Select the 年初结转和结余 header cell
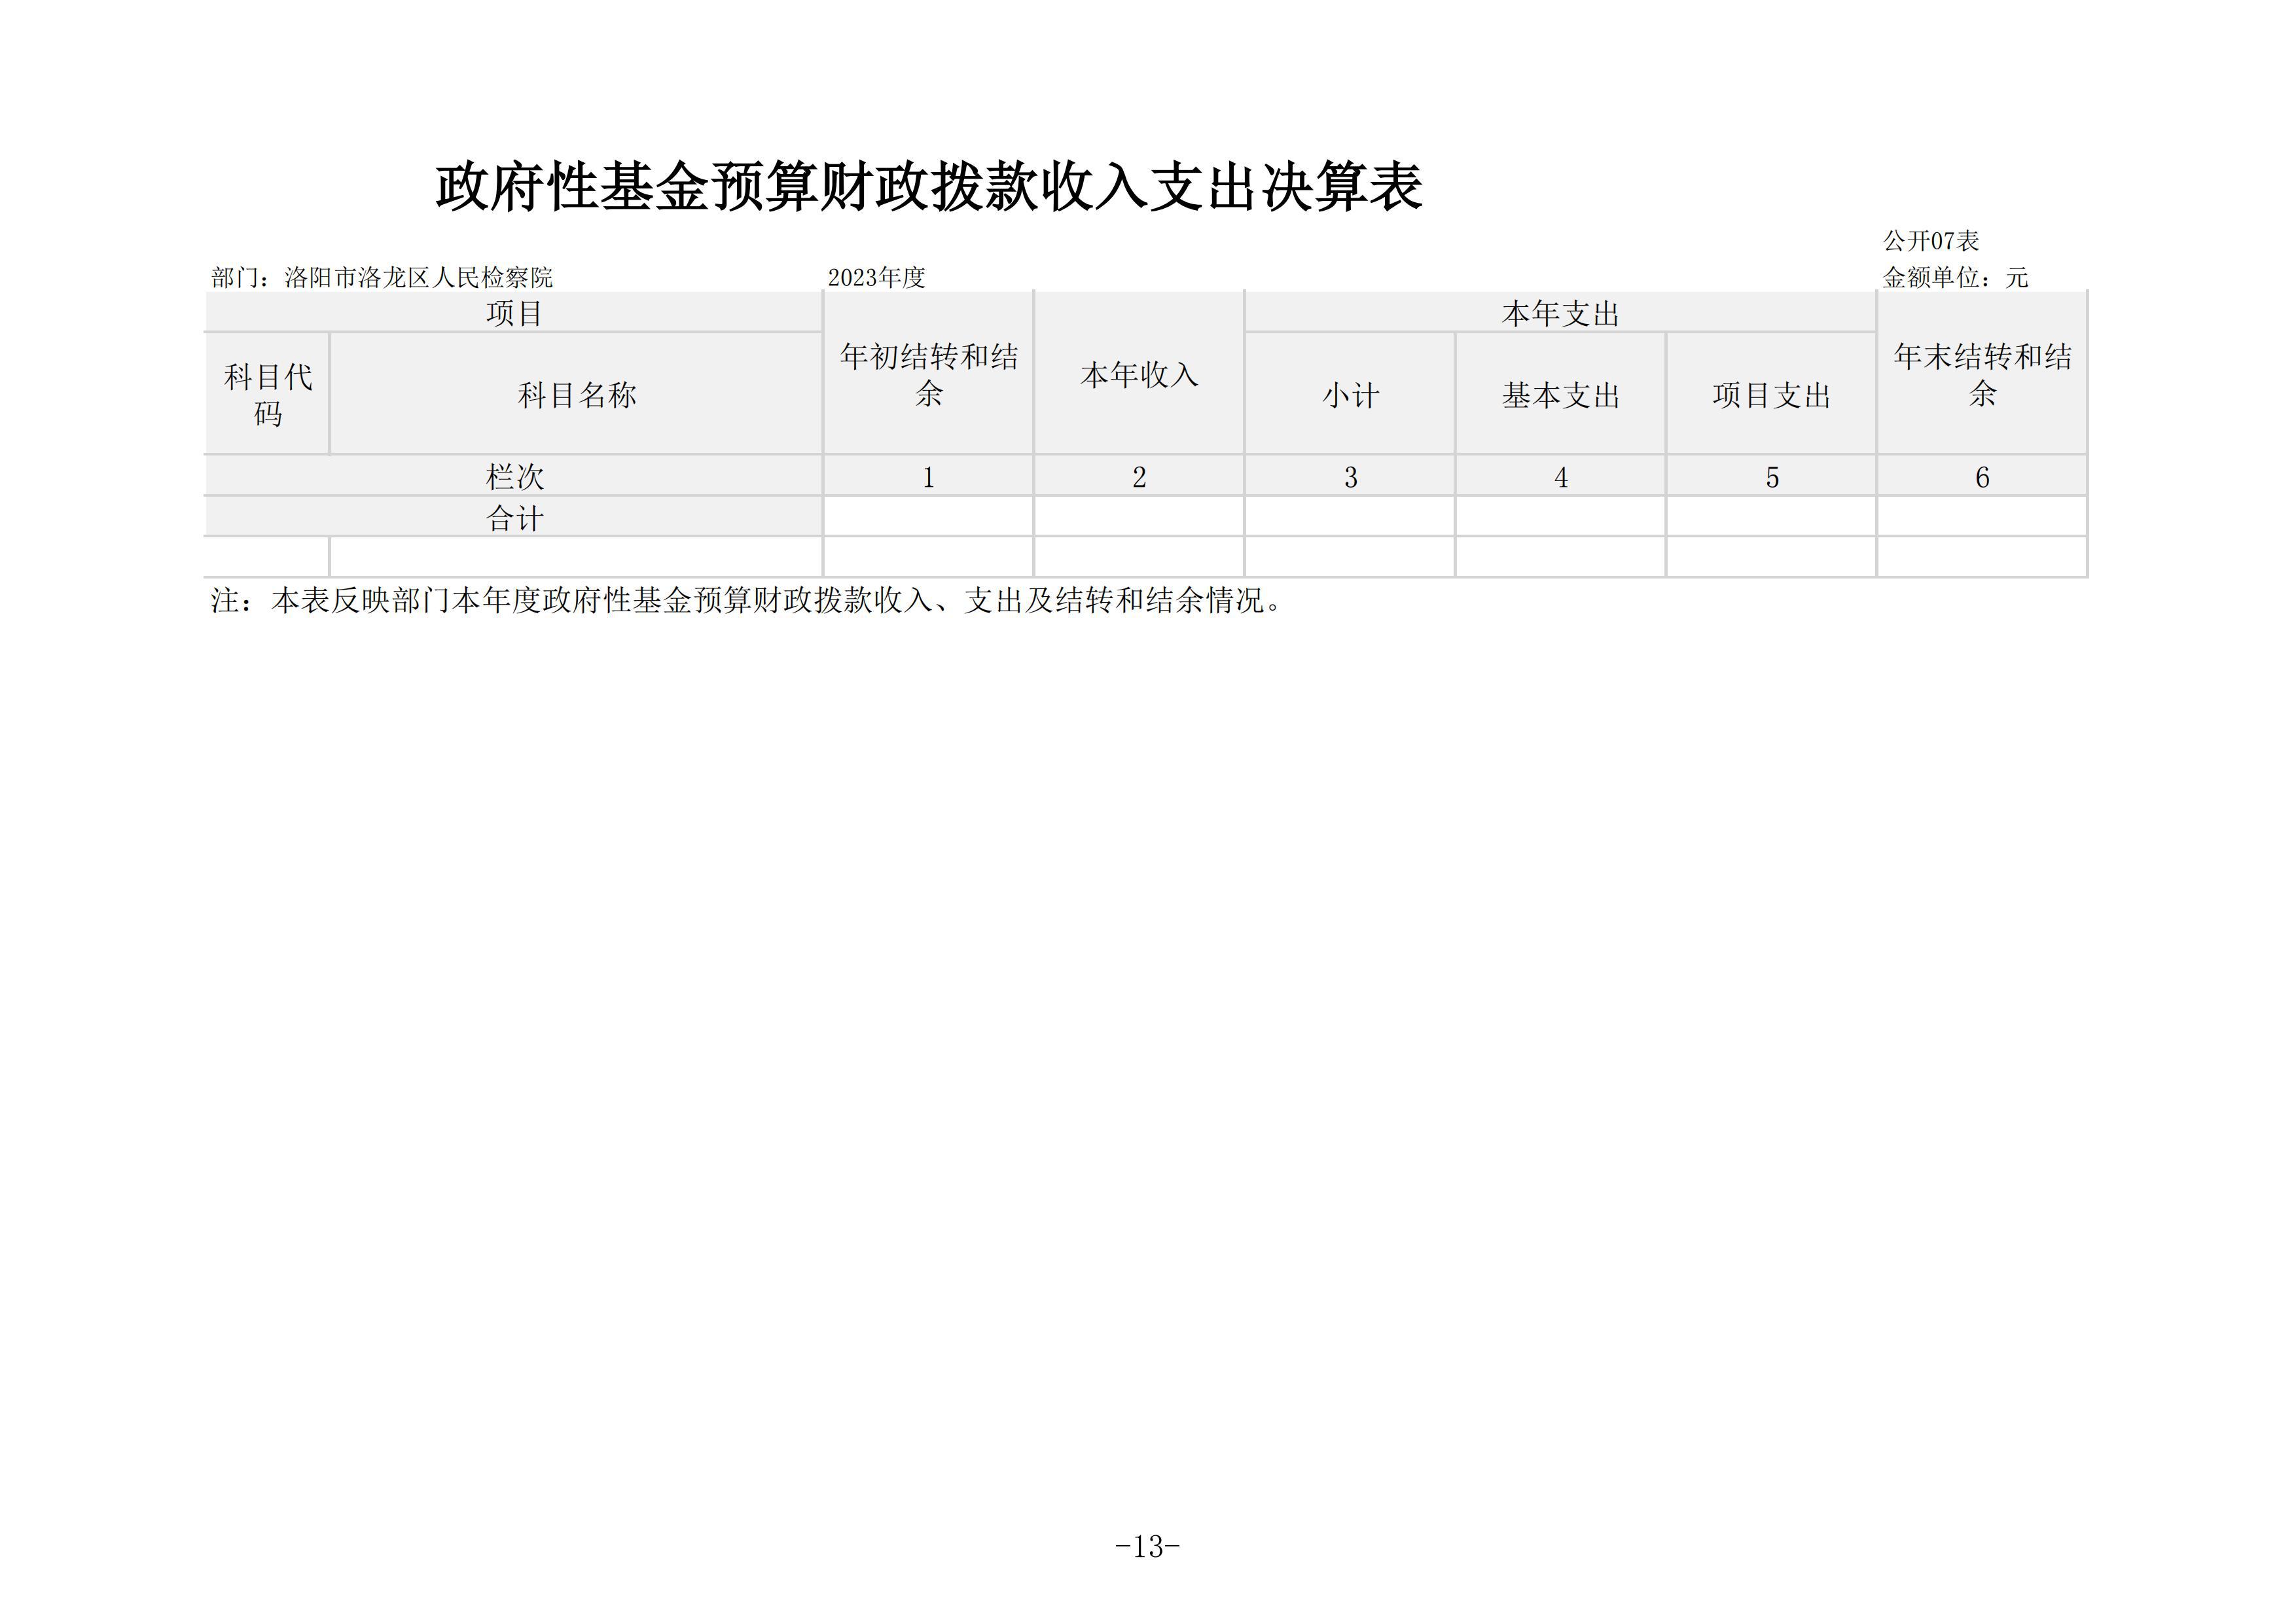2296x1623 pixels. click(929, 374)
